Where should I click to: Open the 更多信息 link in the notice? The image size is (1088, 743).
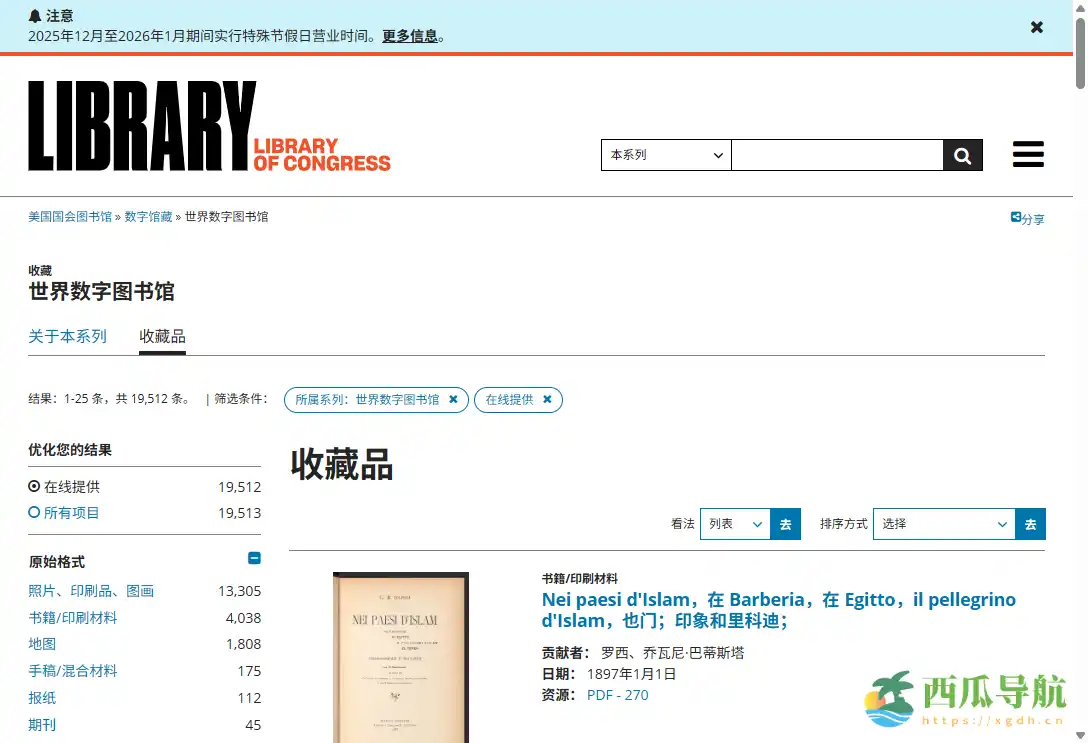click(410, 35)
